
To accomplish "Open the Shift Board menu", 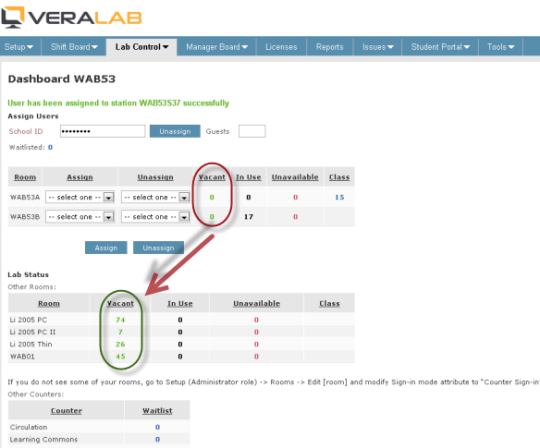I will (74, 47).
